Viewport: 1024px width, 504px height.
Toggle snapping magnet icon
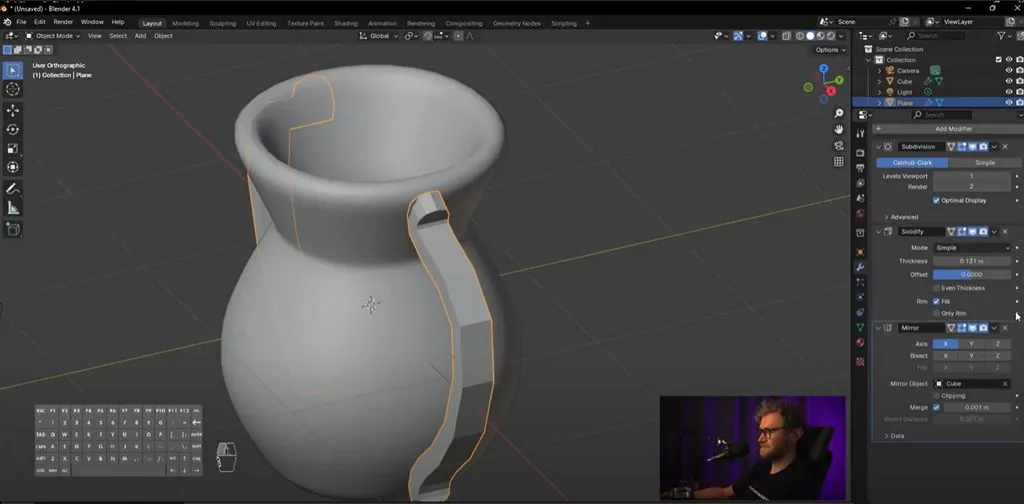(x=428, y=36)
